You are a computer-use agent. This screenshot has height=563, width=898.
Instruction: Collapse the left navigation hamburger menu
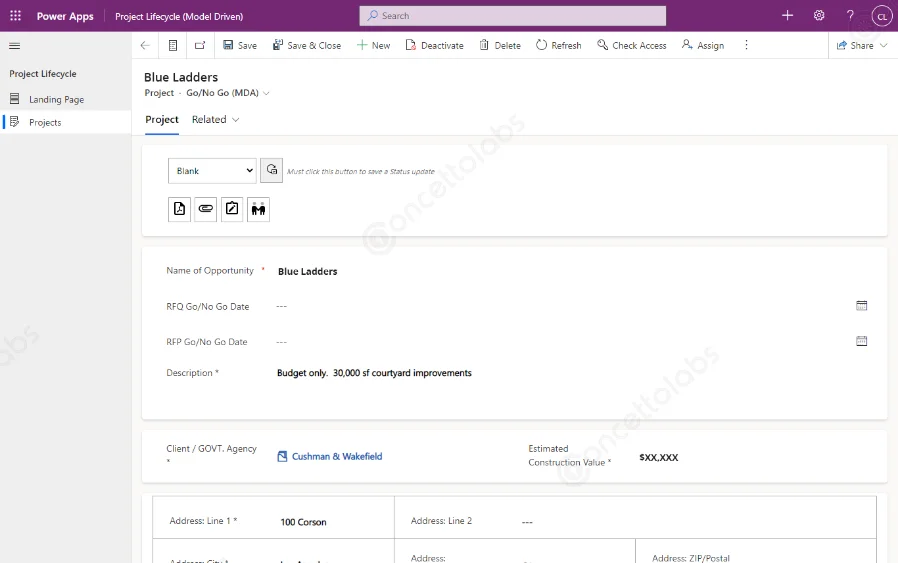pyautogui.click(x=15, y=46)
